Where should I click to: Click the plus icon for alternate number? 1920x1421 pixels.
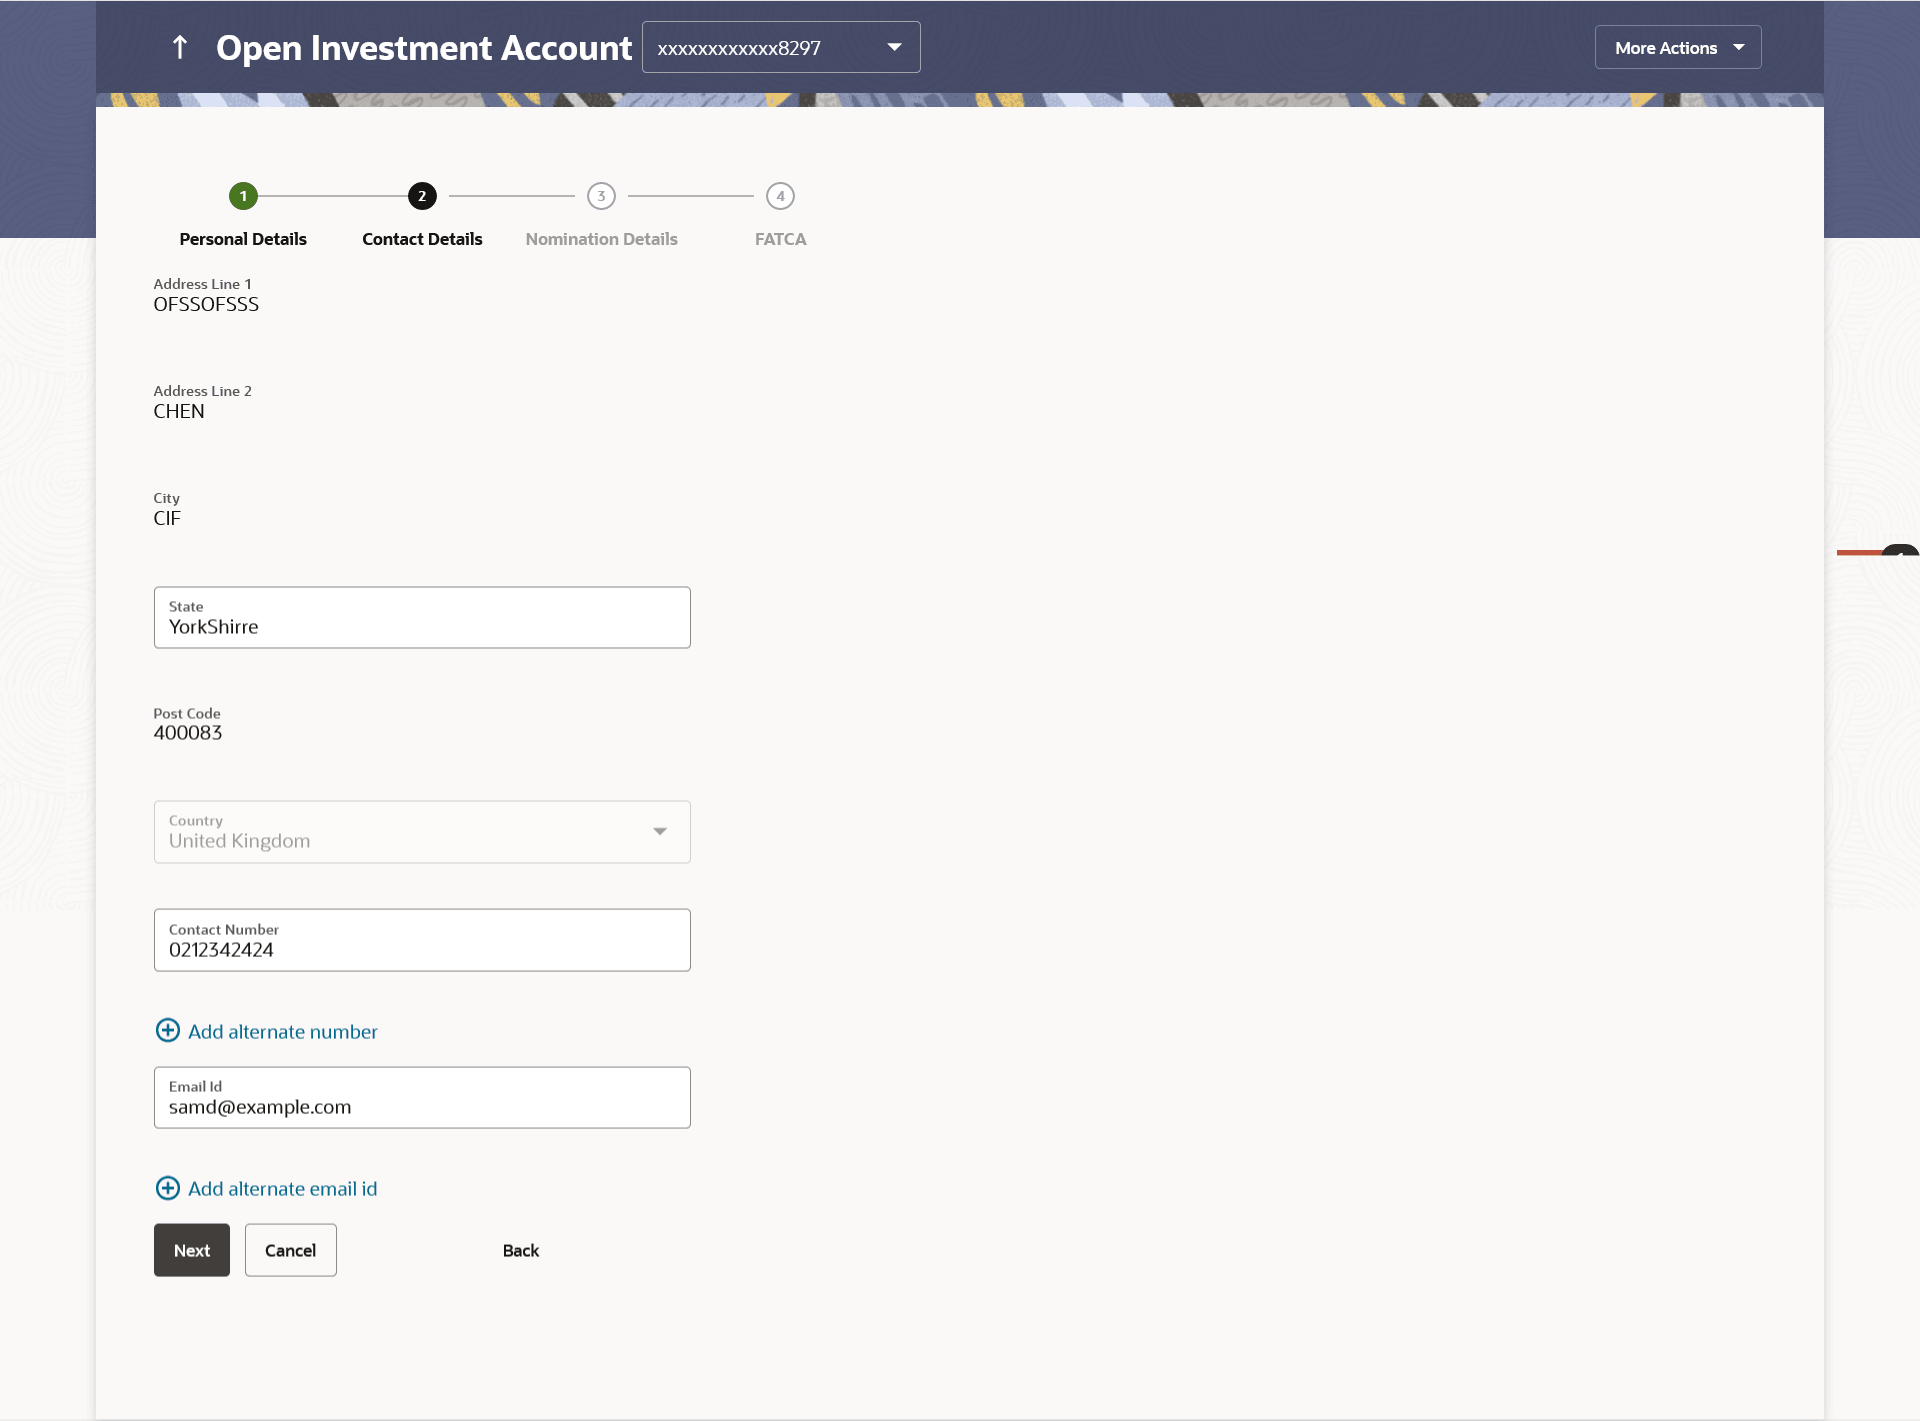coord(168,1031)
